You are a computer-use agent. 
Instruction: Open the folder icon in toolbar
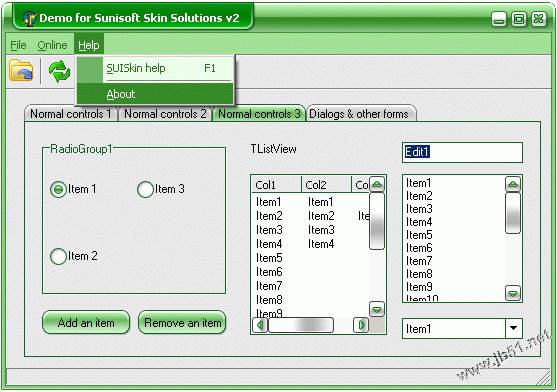click(x=21, y=70)
